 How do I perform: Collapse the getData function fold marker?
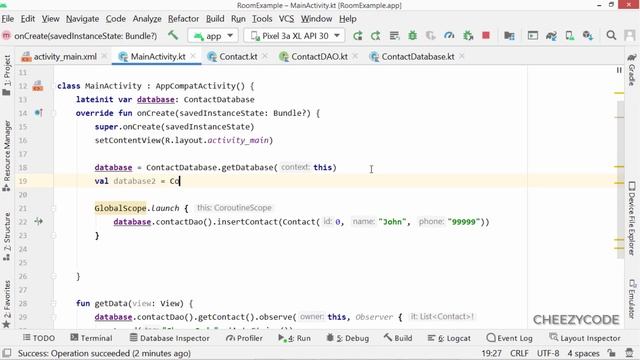(53, 304)
